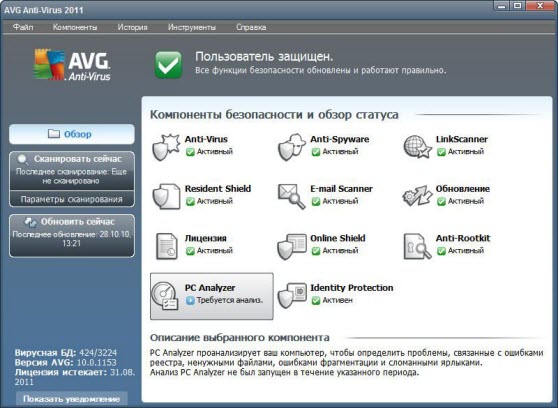Open the Справка menu
The width and height of the screenshot is (558, 408).
point(251,27)
